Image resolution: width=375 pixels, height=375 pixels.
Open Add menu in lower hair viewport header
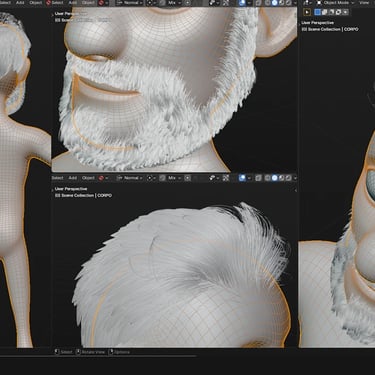coord(72,178)
